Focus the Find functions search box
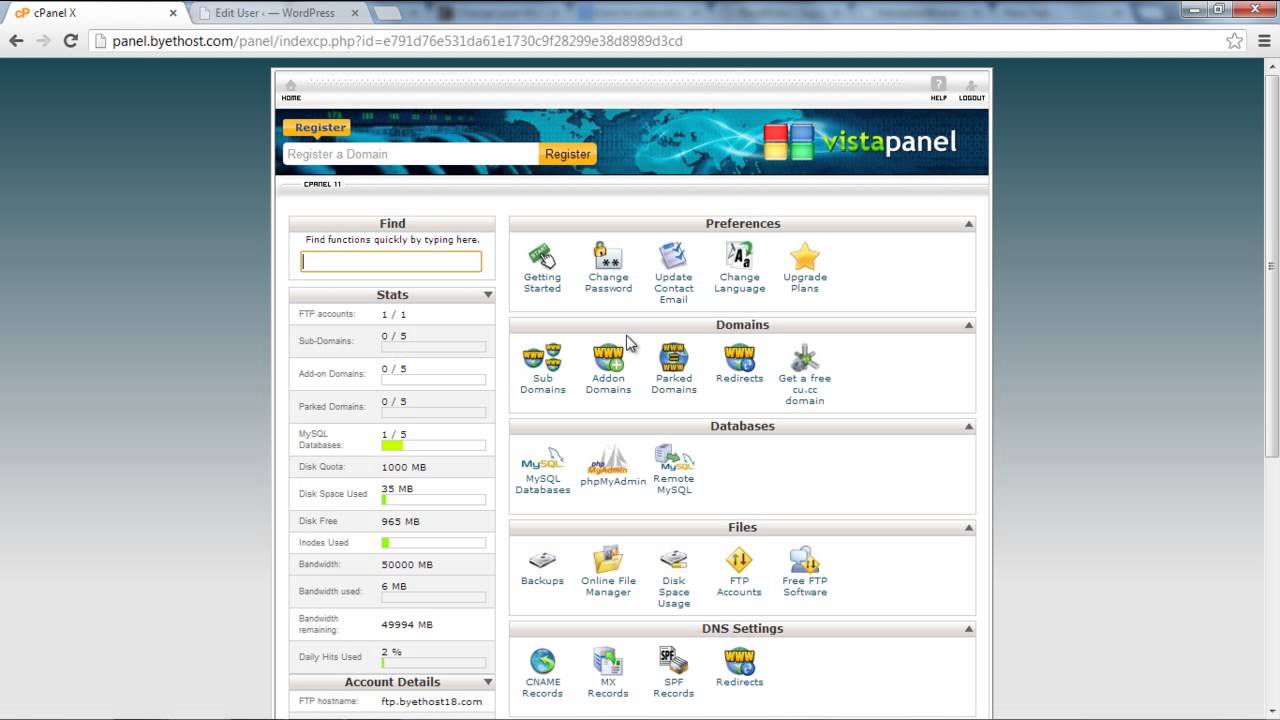 point(391,261)
